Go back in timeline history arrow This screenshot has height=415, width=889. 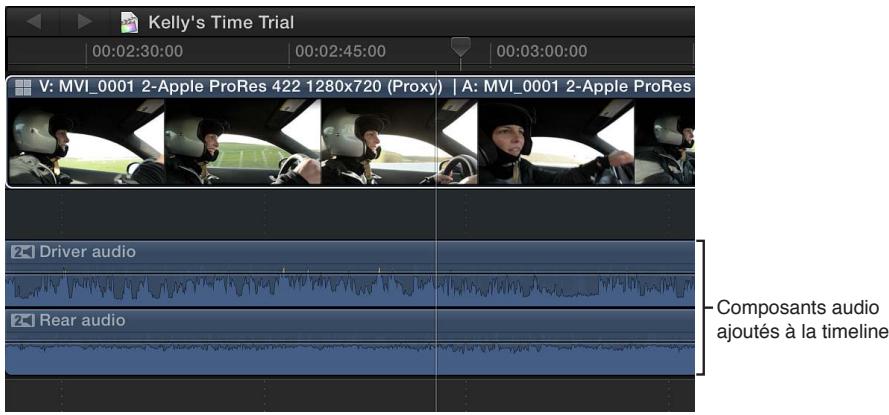pos(33,22)
